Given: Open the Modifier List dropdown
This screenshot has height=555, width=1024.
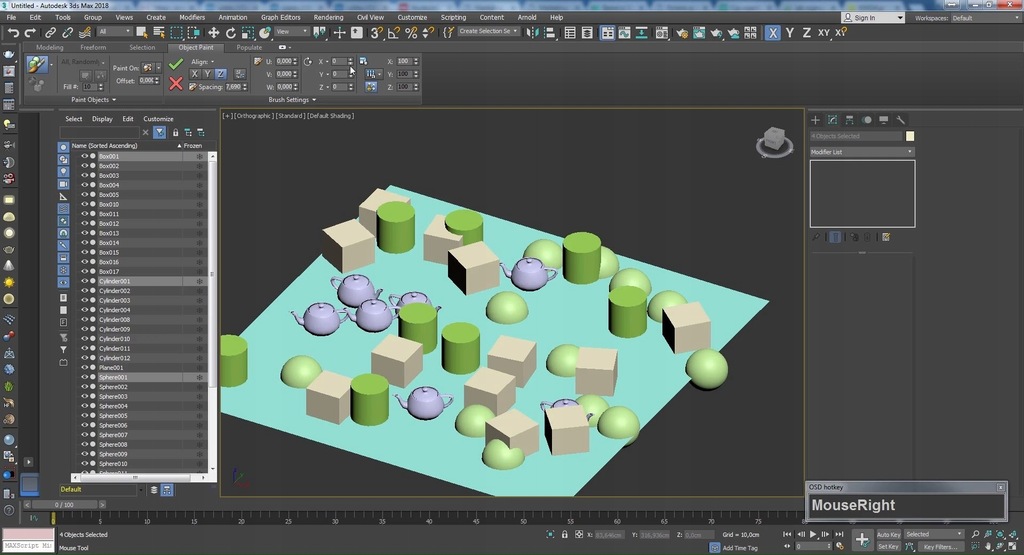Looking at the screenshot, I should [x=861, y=152].
